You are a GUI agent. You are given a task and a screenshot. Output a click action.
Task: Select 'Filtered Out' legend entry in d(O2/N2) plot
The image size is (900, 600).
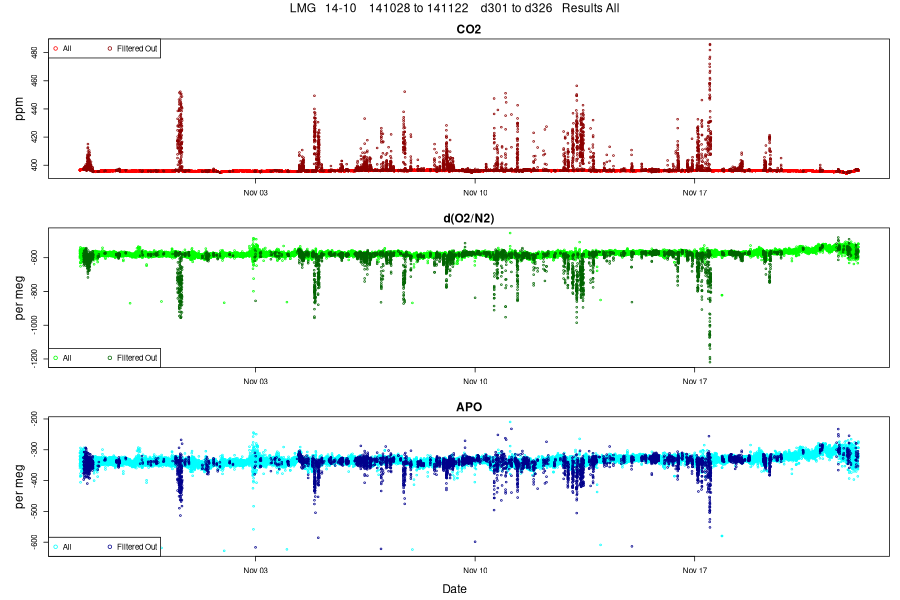[132, 358]
